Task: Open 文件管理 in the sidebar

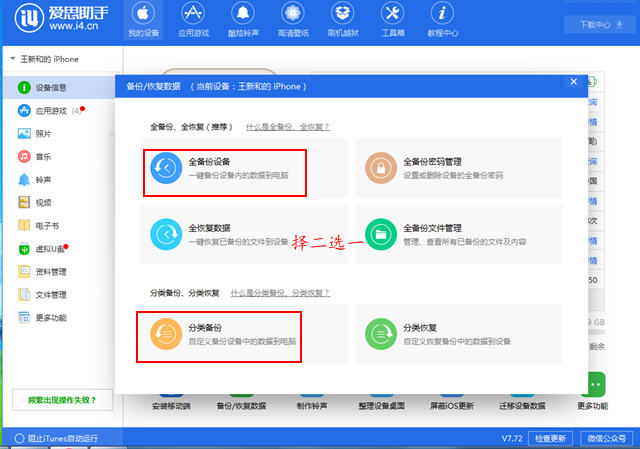Action: [x=50, y=295]
